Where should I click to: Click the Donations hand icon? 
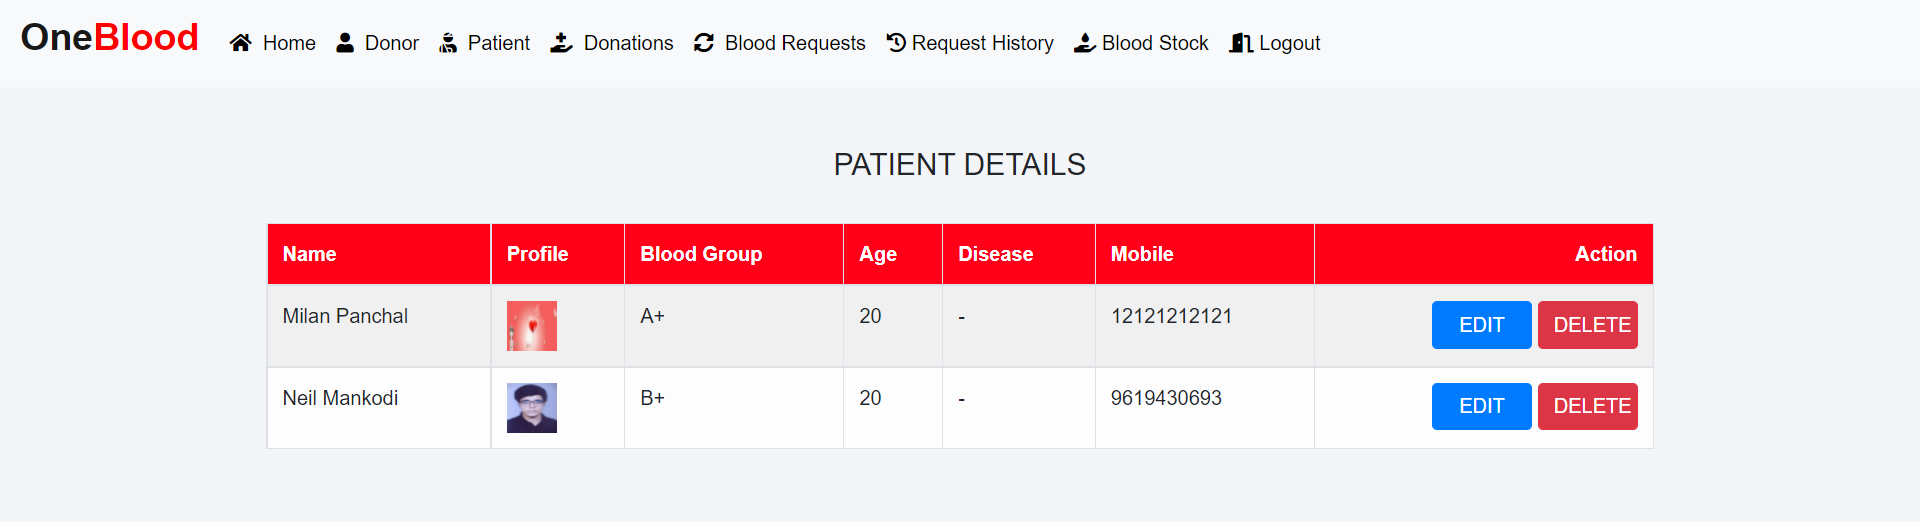[562, 43]
